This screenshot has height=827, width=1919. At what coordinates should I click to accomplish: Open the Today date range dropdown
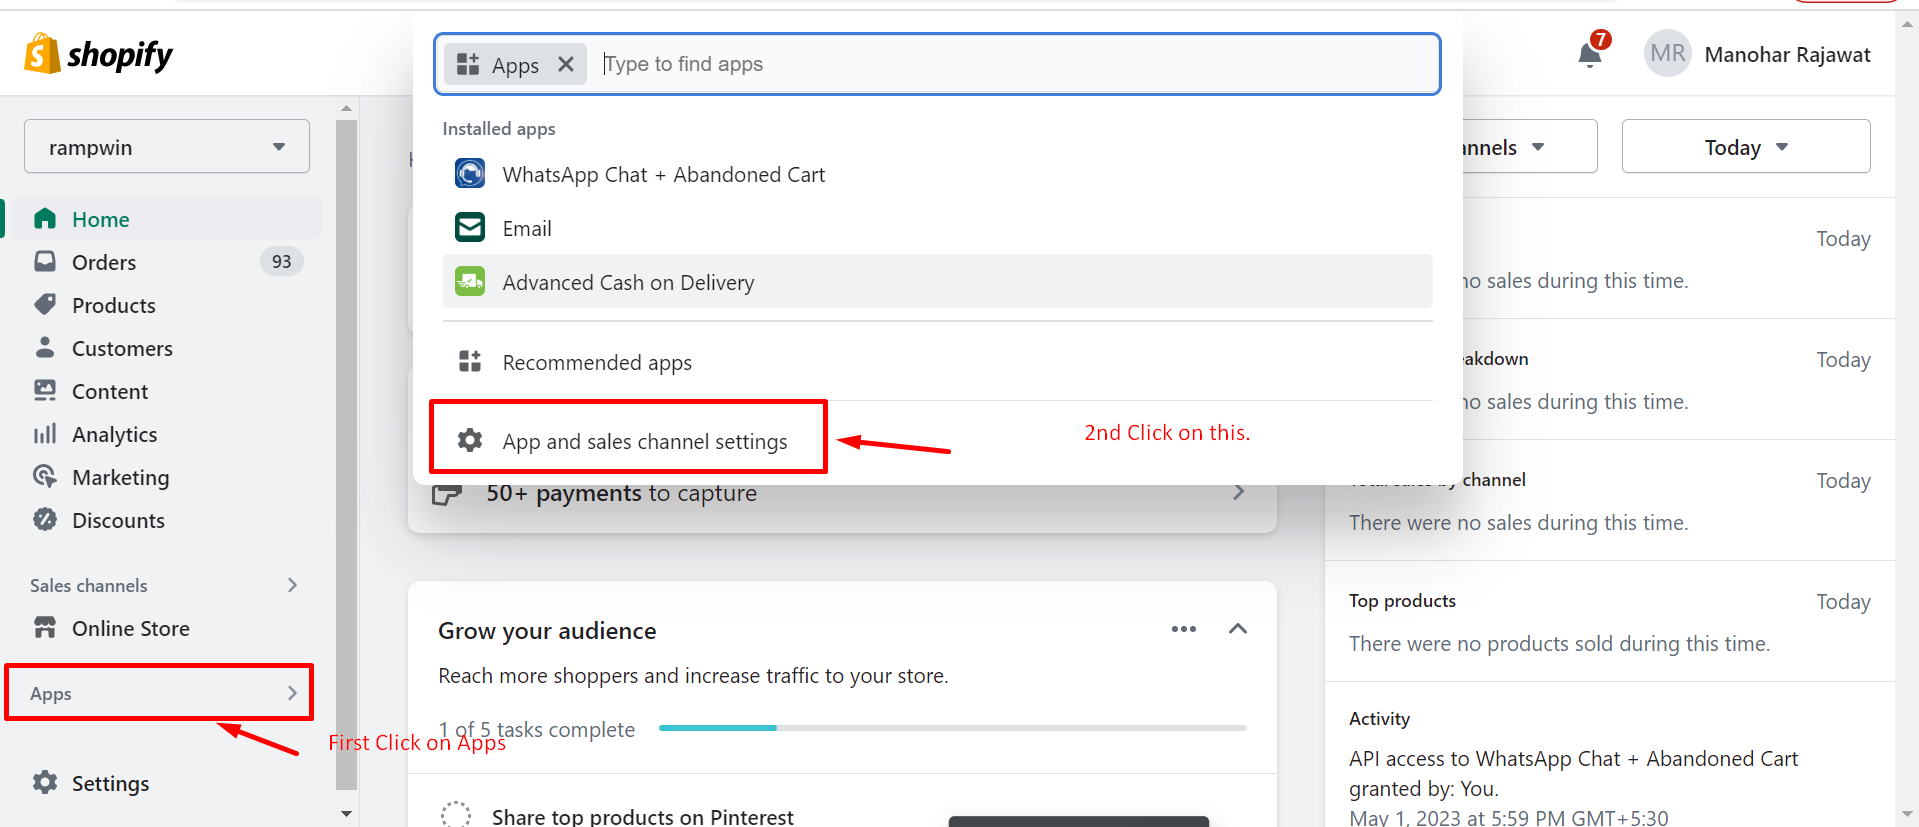(x=1745, y=147)
